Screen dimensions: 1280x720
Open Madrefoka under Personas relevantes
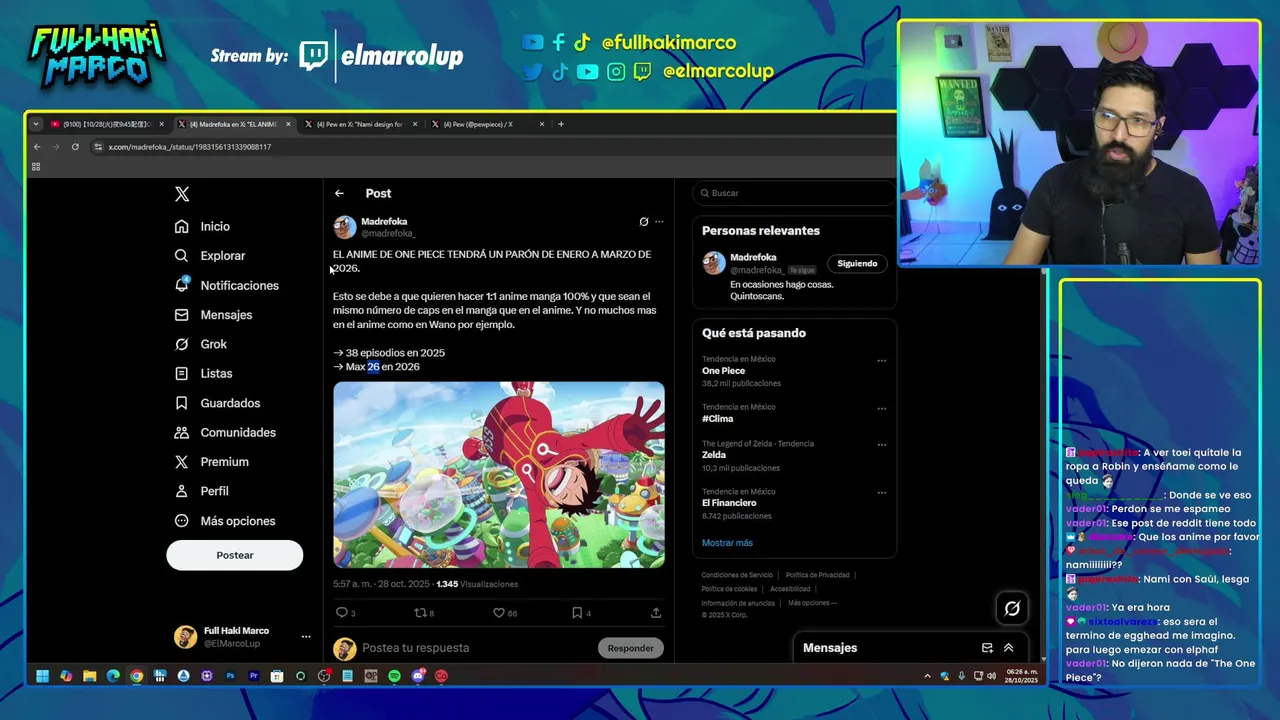coord(753,258)
